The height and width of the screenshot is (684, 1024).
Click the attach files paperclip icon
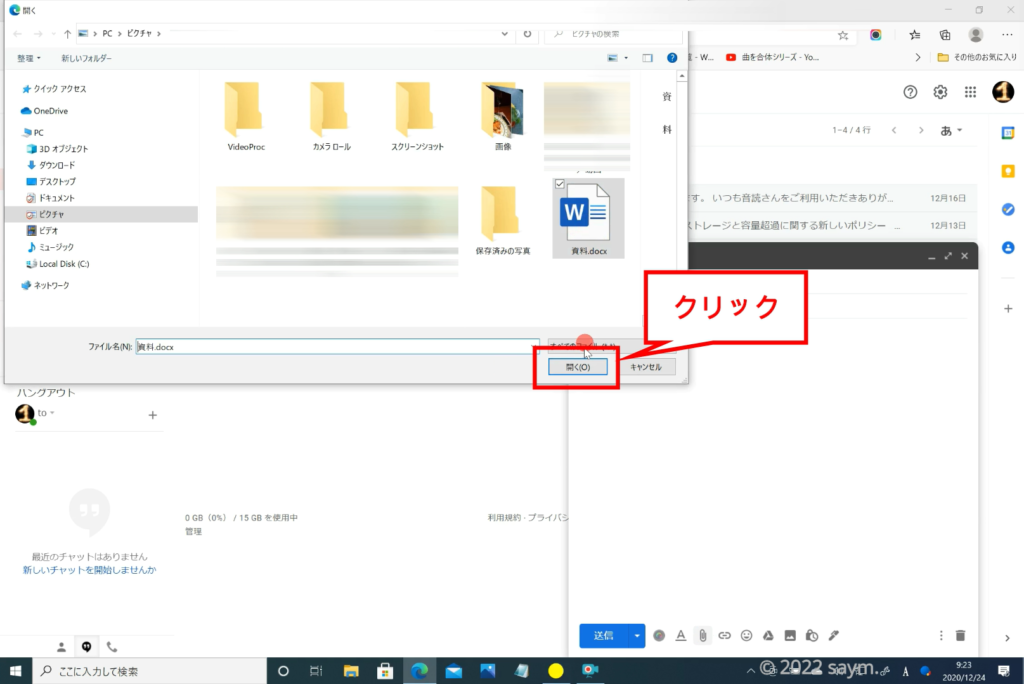[703, 635]
